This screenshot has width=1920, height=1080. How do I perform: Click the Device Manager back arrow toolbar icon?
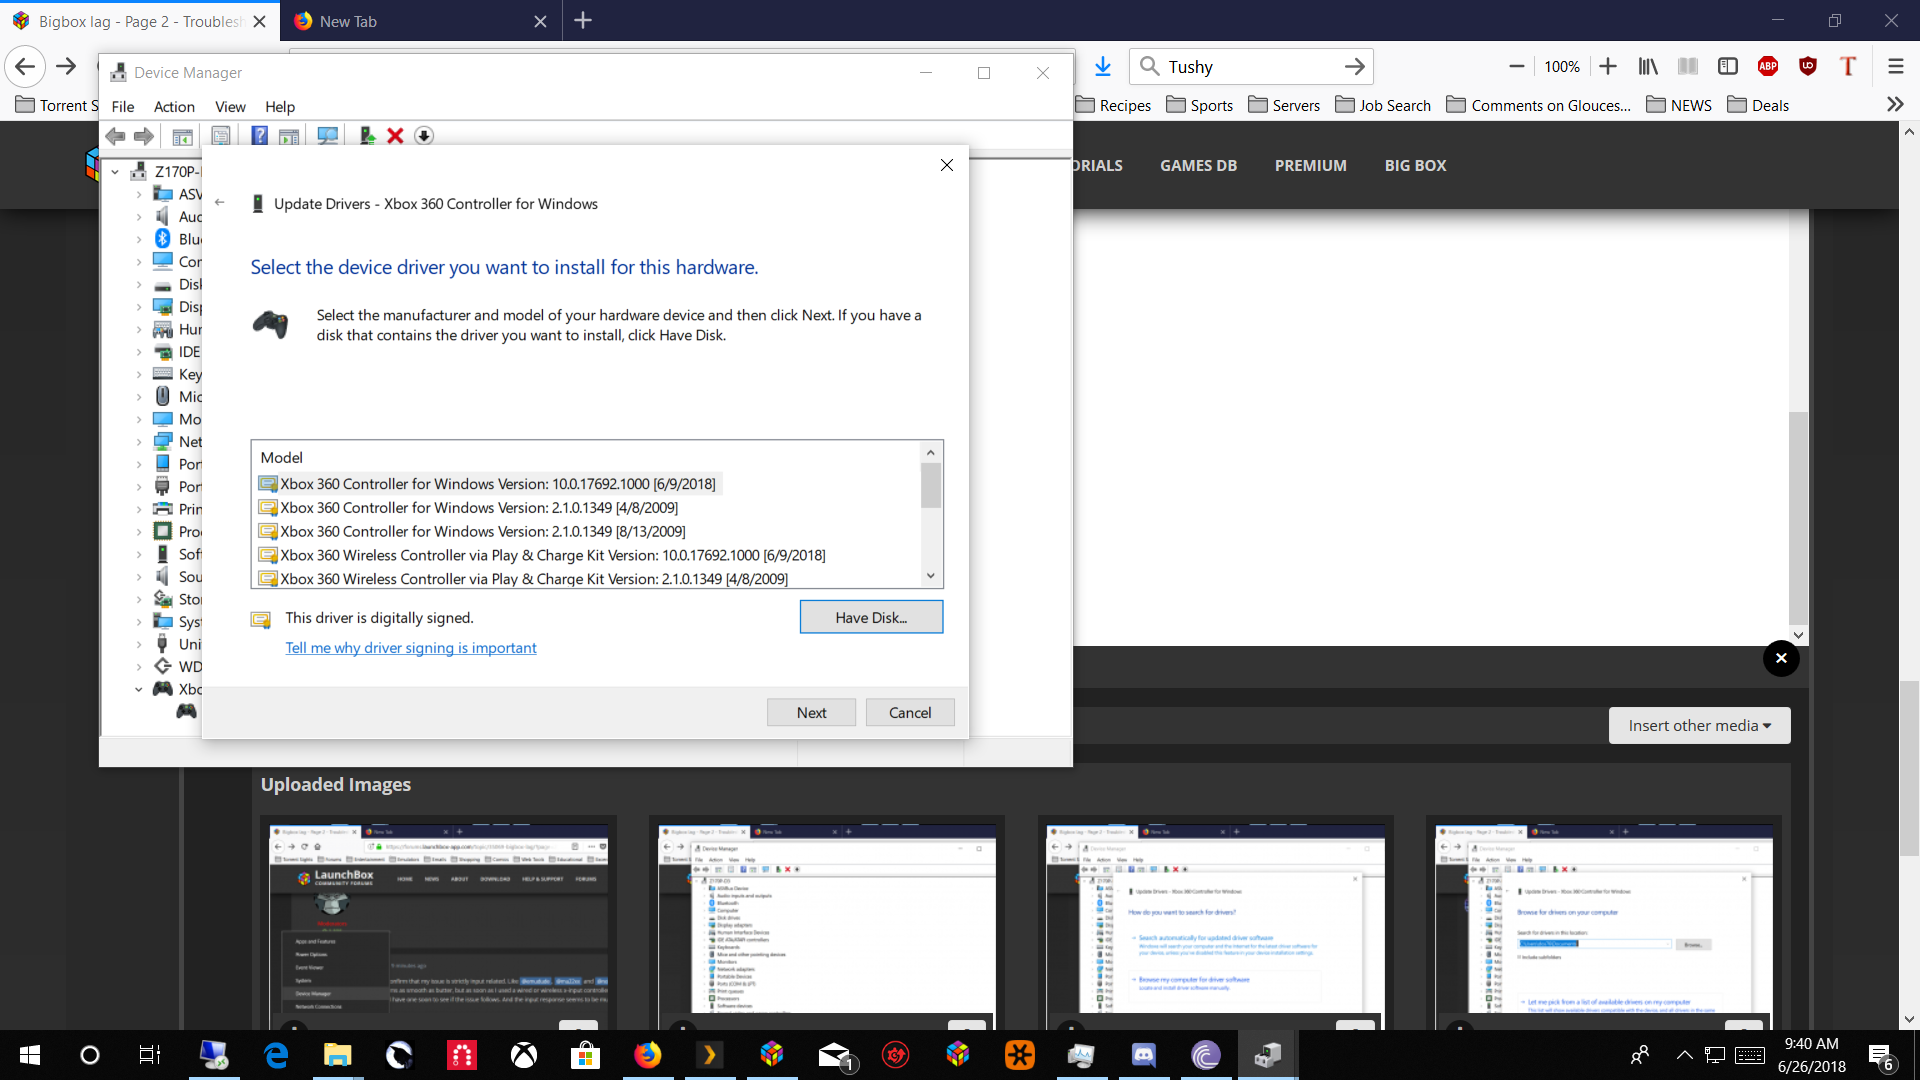(116, 136)
